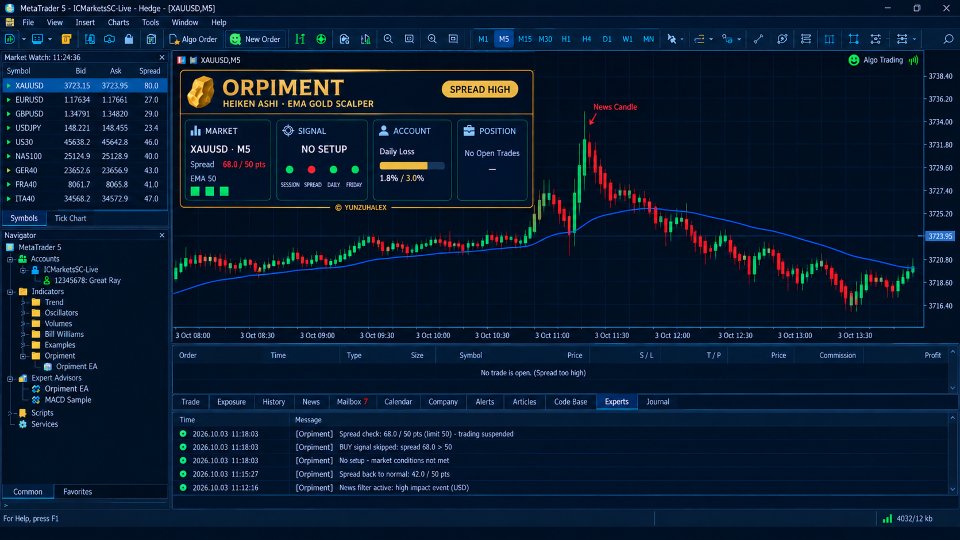Image resolution: width=960 pixels, height=540 pixels.
Task: Expand the Scripts tree node
Action: click(x=10, y=413)
